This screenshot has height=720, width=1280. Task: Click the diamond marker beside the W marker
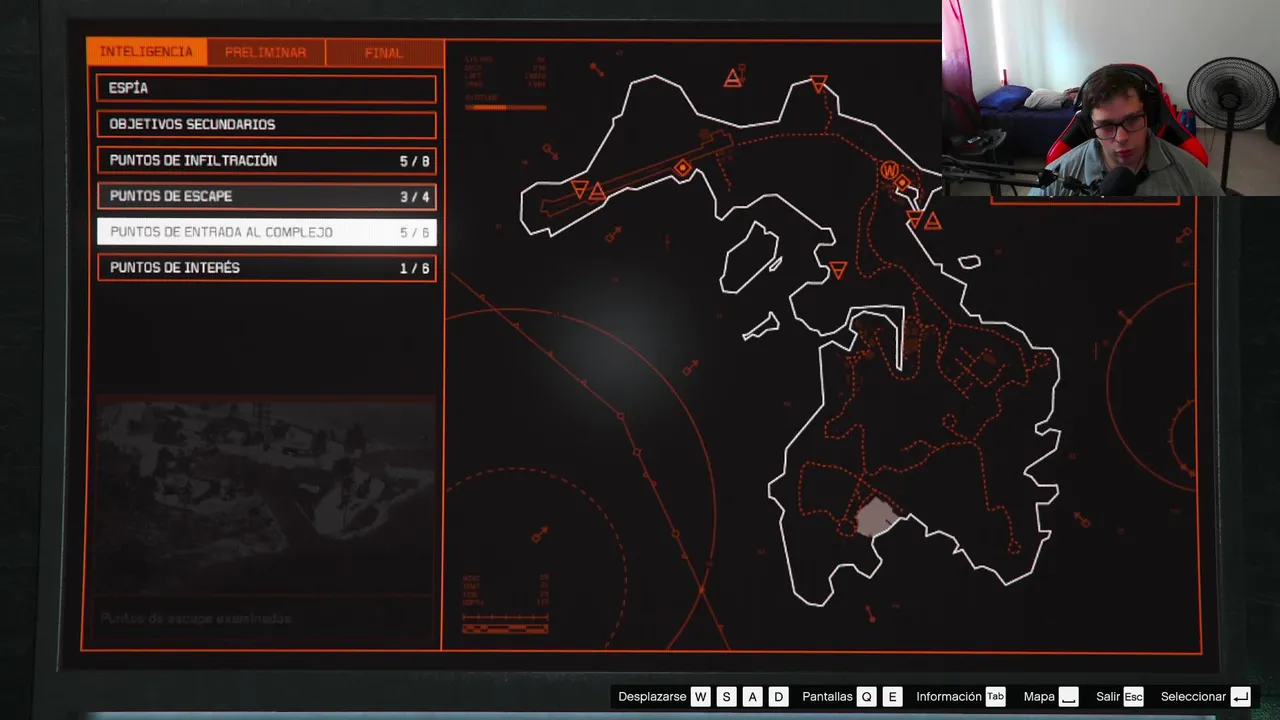[903, 183]
